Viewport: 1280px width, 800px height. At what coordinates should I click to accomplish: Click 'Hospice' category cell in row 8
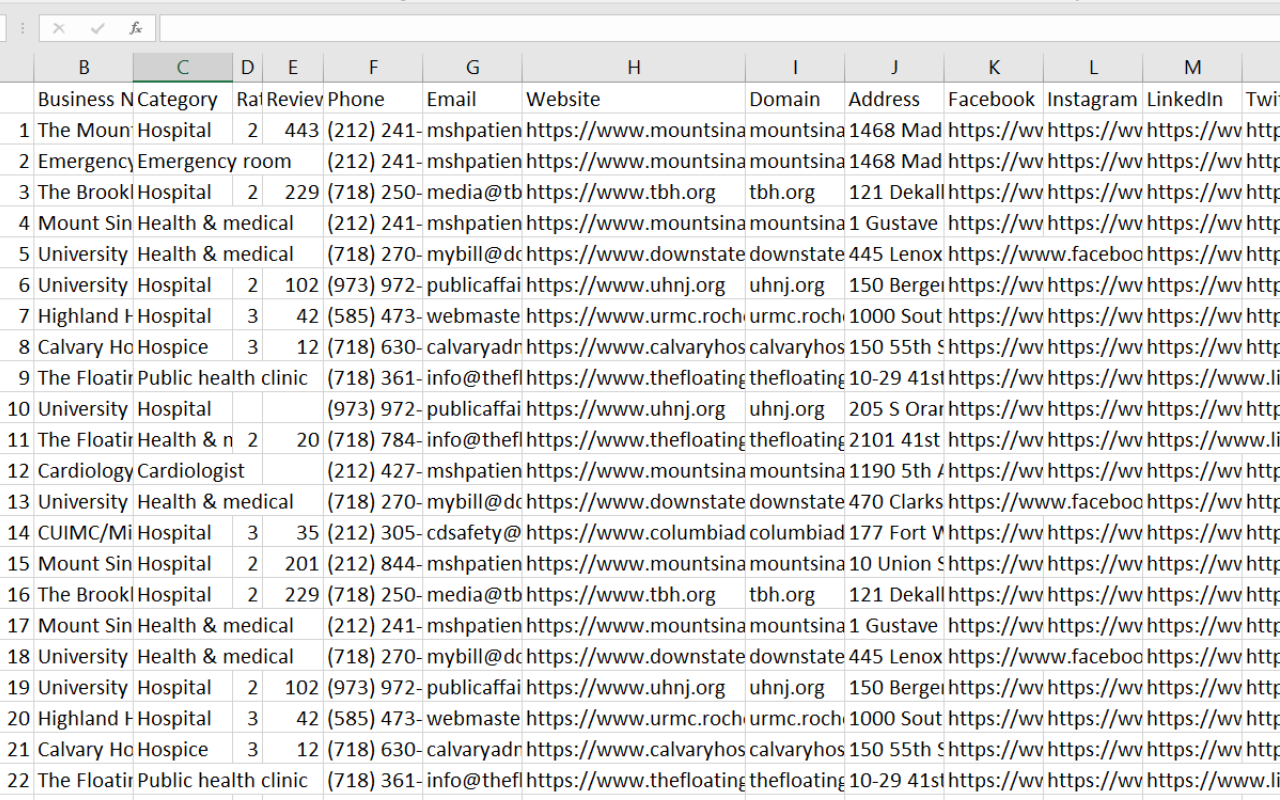pyautogui.click(x=183, y=347)
